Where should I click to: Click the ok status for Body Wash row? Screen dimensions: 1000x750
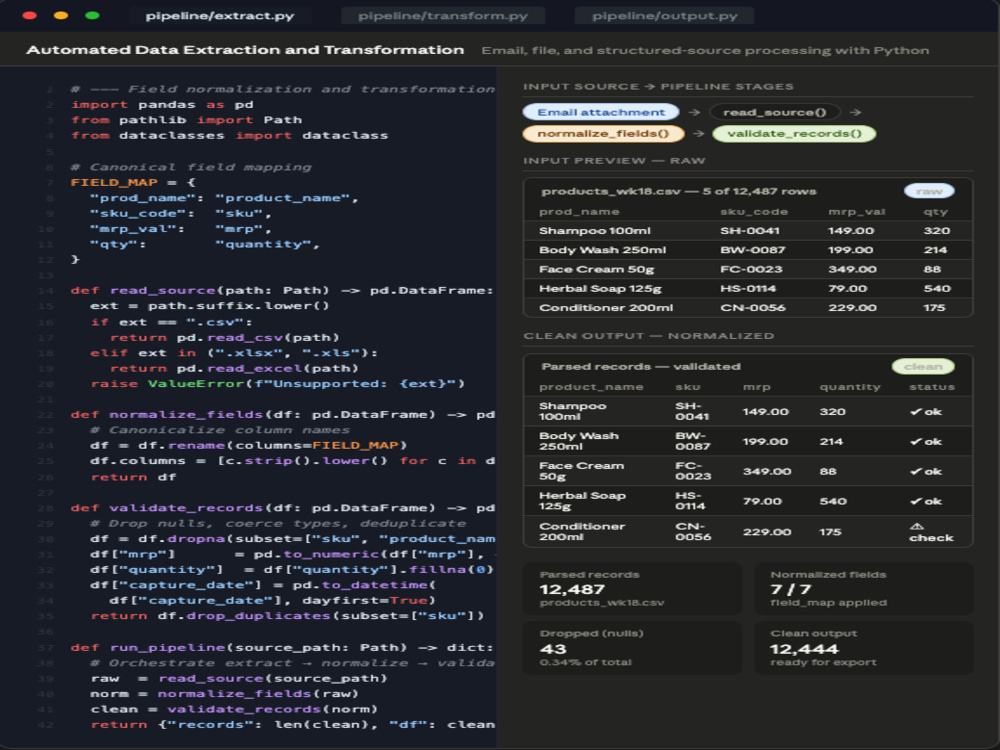(x=926, y=441)
